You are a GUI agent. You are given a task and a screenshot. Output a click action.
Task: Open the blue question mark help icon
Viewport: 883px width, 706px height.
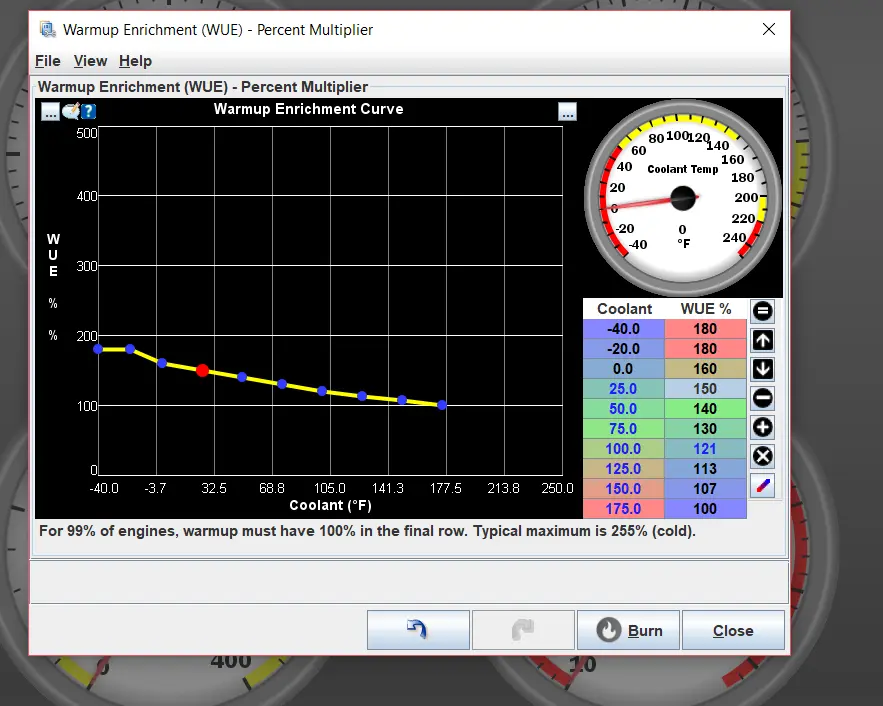click(88, 111)
